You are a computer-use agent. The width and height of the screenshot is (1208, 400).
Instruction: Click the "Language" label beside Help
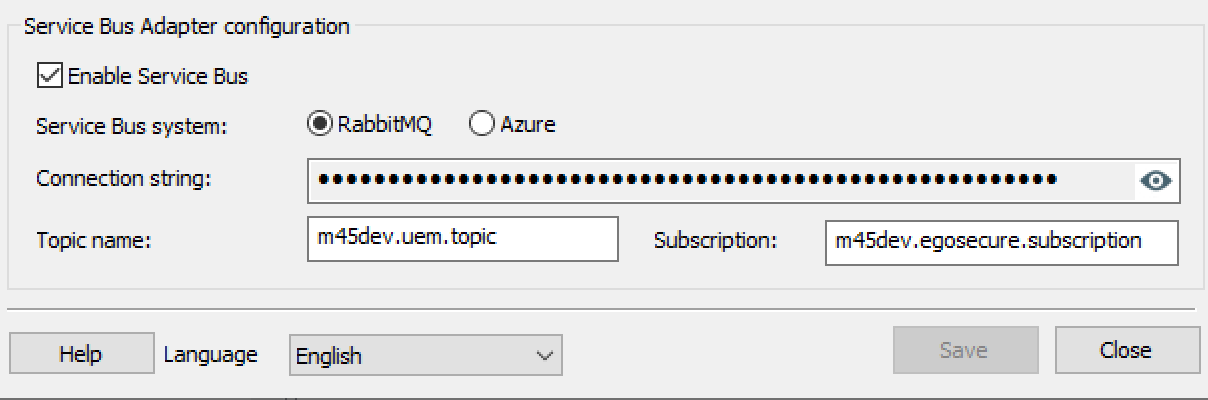click(210, 354)
